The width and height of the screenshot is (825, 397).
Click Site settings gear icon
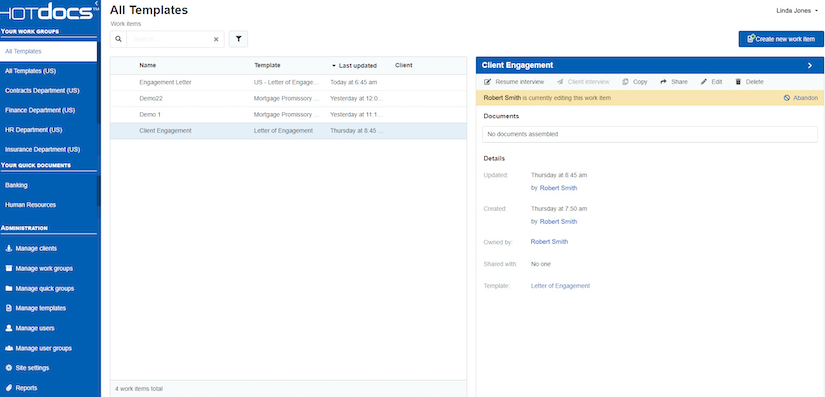(8, 368)
